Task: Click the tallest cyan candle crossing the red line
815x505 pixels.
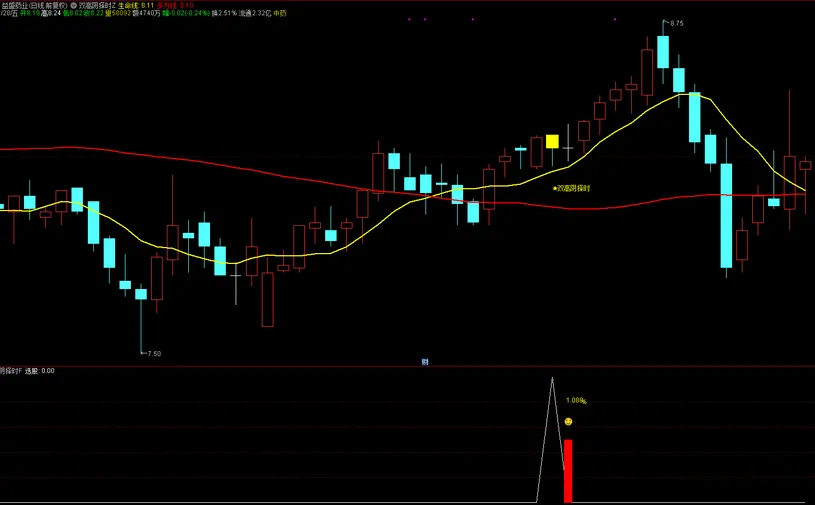Action: coord(726,216)
